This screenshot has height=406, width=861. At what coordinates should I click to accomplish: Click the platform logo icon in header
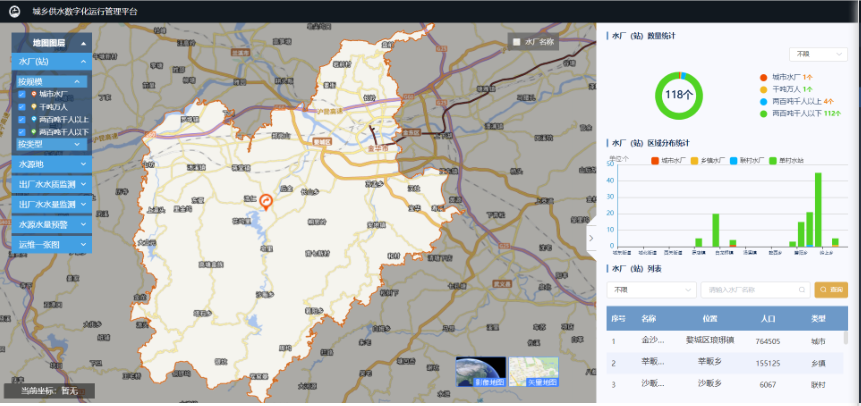(13, 12)
